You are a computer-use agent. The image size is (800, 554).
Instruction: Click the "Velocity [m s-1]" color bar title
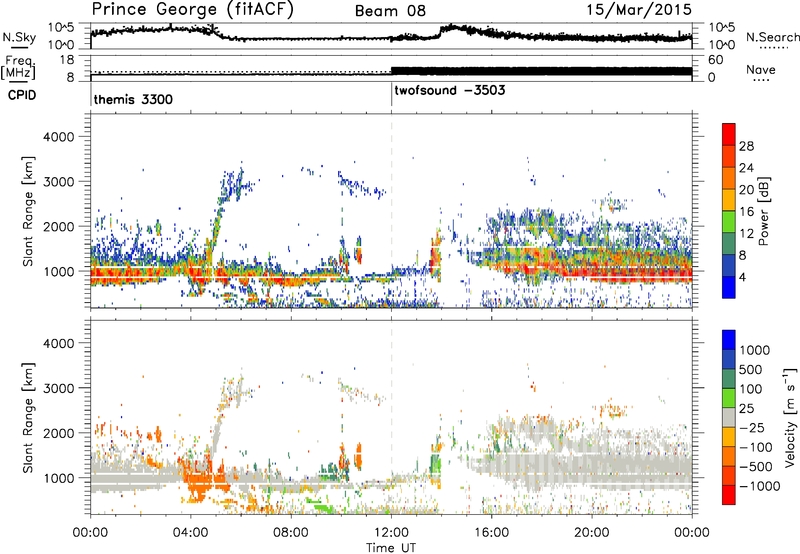(x=790, y=417)
